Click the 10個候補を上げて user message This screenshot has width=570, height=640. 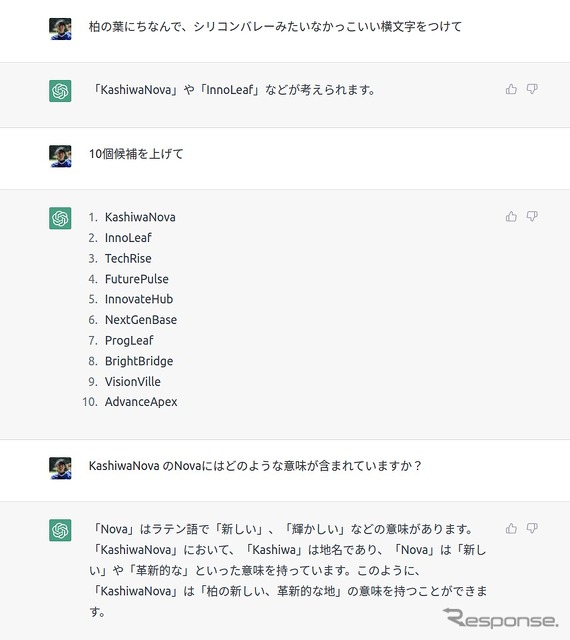(136, 154)
